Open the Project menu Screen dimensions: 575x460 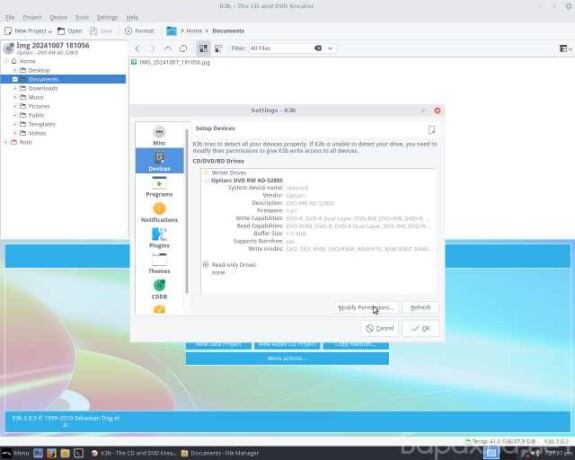(x=32, y=17)
